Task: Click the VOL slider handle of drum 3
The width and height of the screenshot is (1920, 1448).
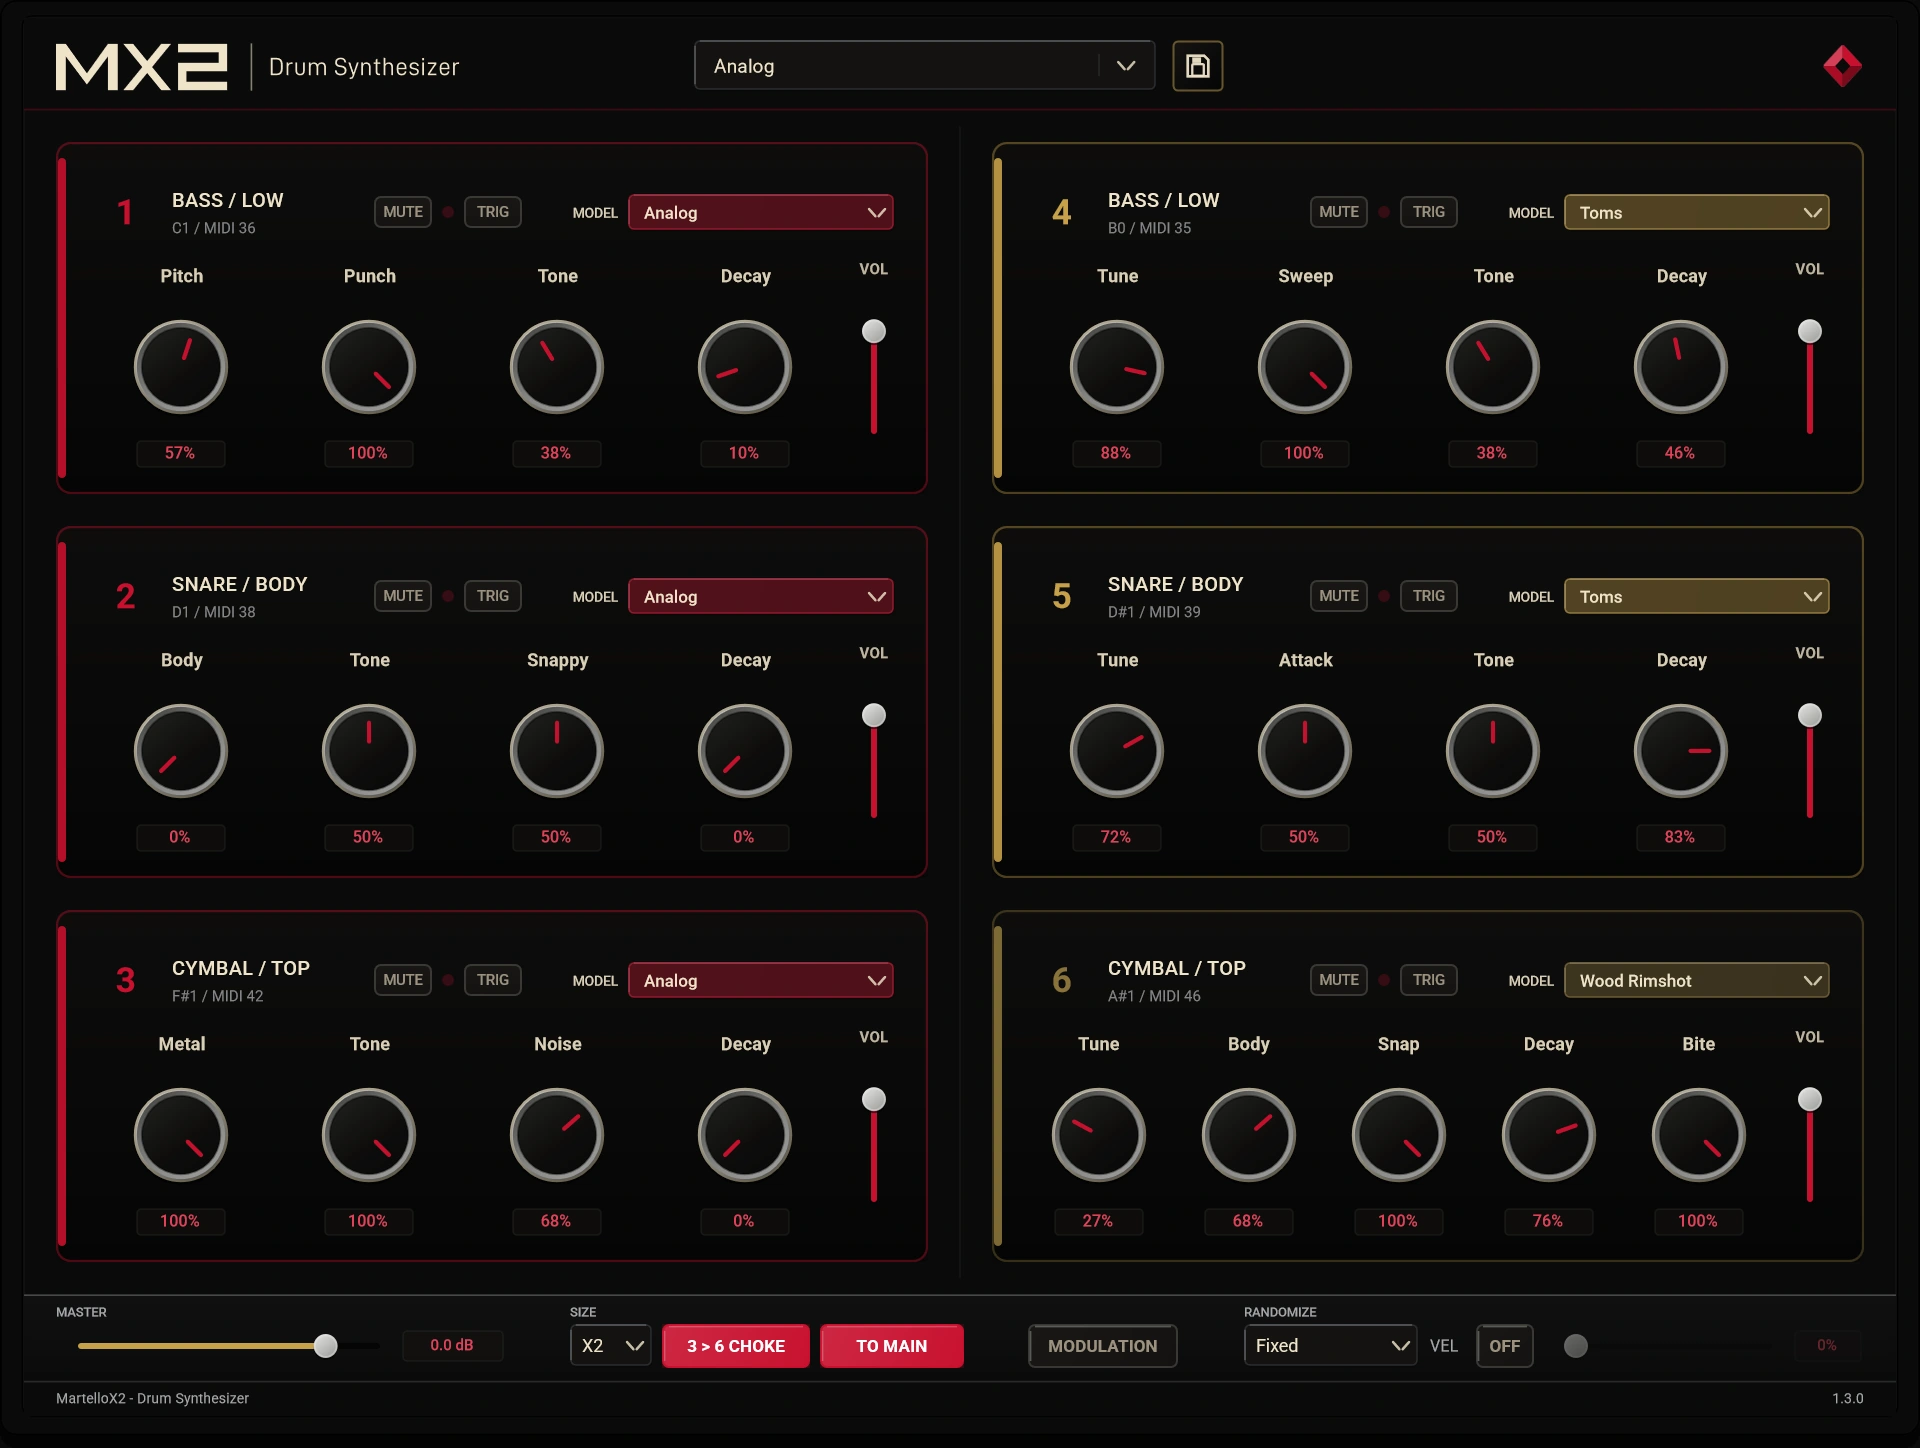Action: click(x=874, y=1099)
